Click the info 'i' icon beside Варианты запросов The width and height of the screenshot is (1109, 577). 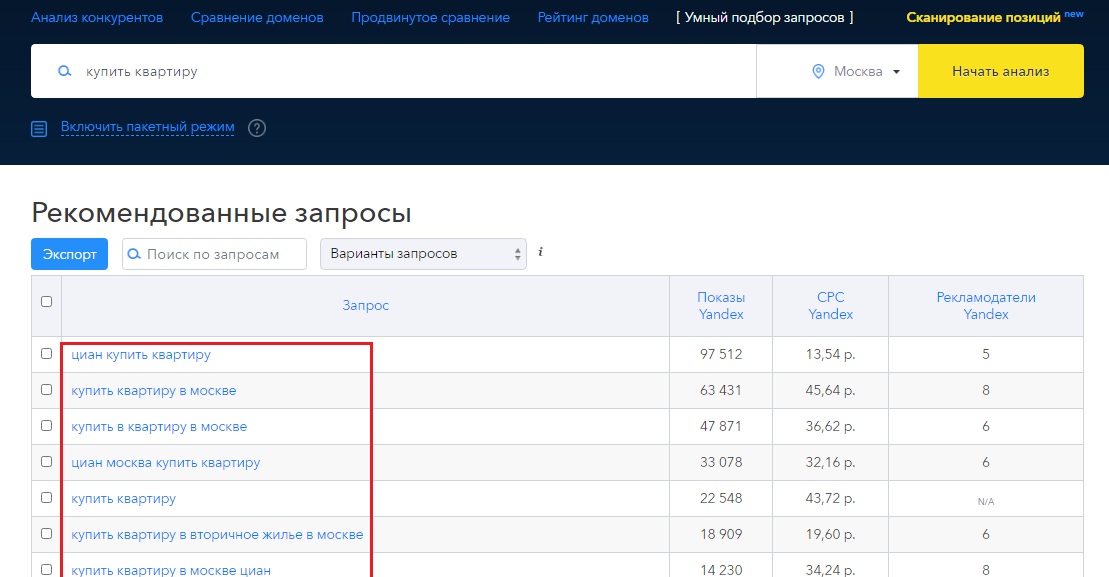[x=540, y=252]
